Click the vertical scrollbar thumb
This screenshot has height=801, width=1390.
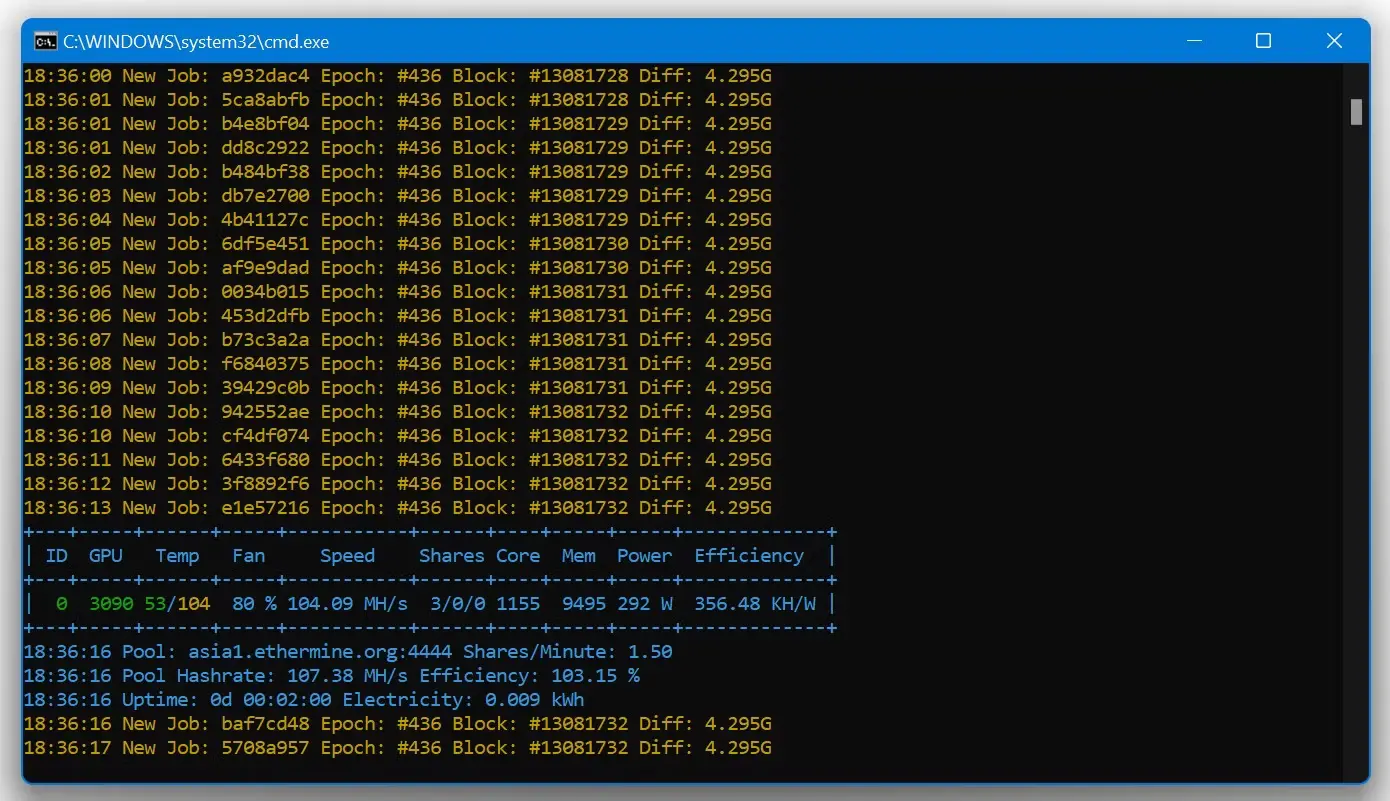click(x=1356, y=112)
